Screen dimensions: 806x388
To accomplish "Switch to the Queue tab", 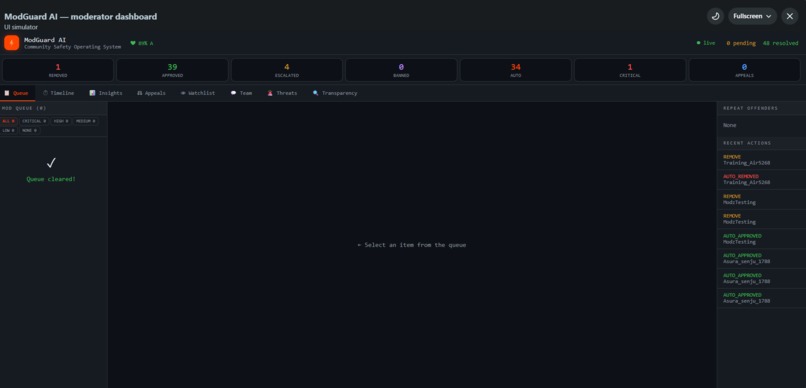I will click(x=17, y=93).
